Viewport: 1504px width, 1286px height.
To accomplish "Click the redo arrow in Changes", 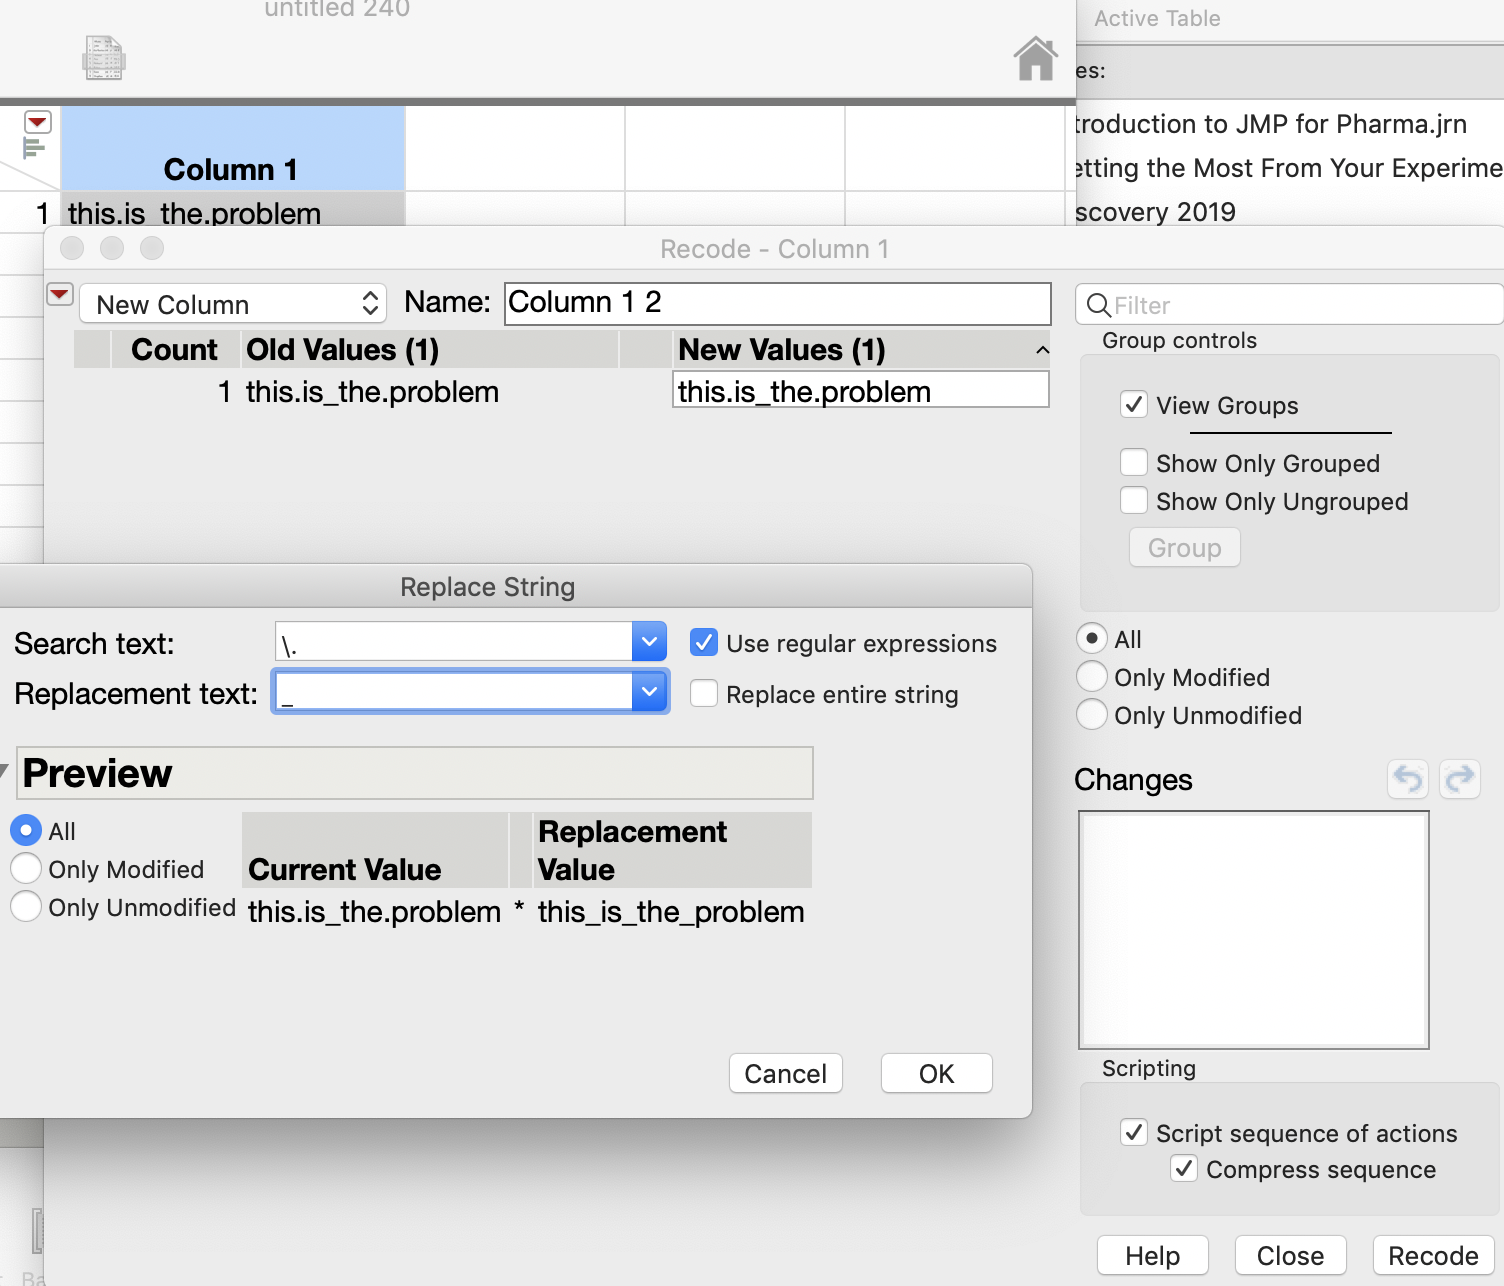I will pos(1460,779).
